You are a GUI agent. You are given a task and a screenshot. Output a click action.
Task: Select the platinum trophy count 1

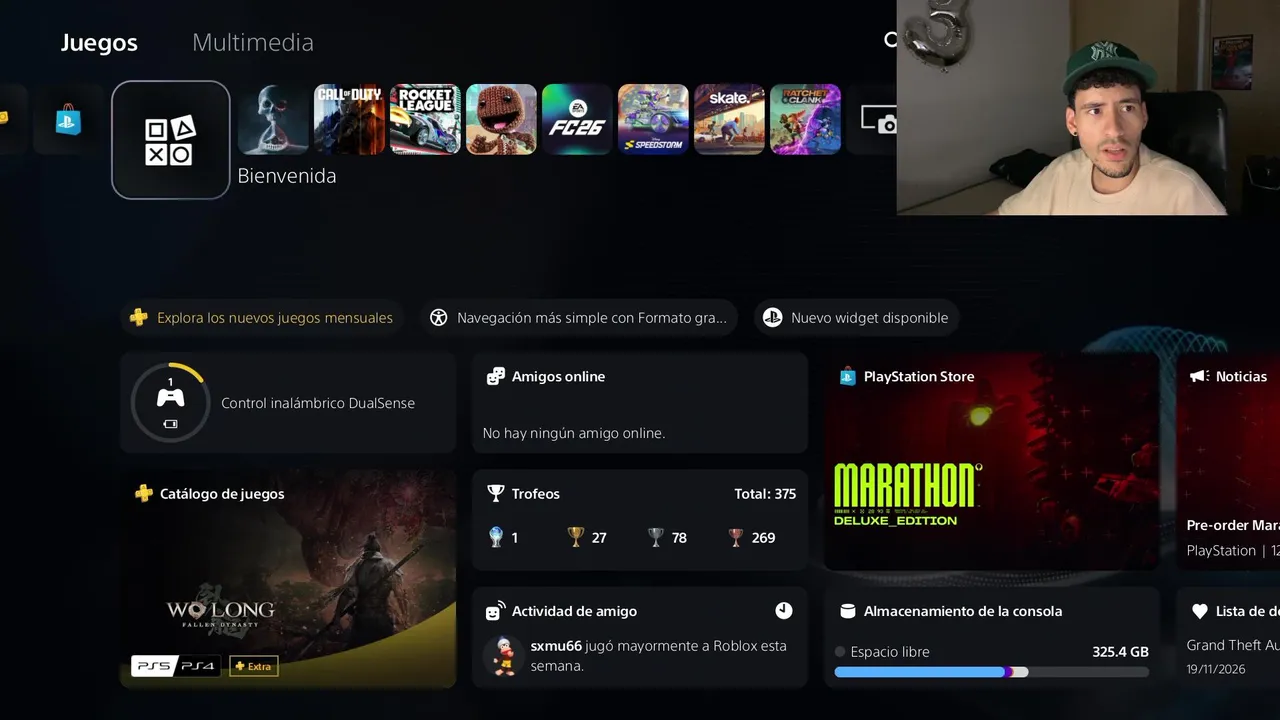click(x=503, y=538)
